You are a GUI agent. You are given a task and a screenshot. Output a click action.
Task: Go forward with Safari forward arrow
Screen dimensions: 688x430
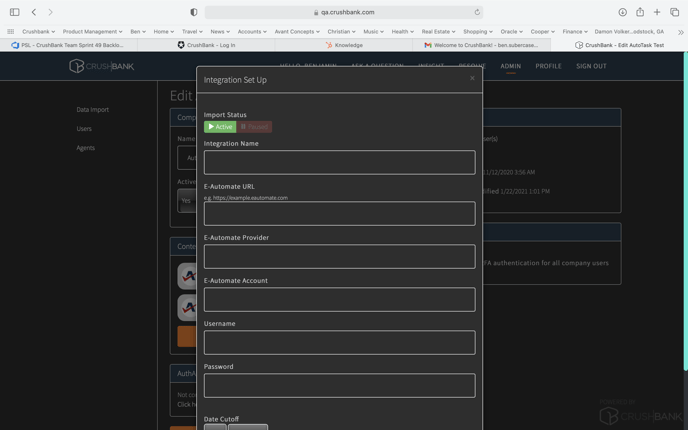point(50,12)
